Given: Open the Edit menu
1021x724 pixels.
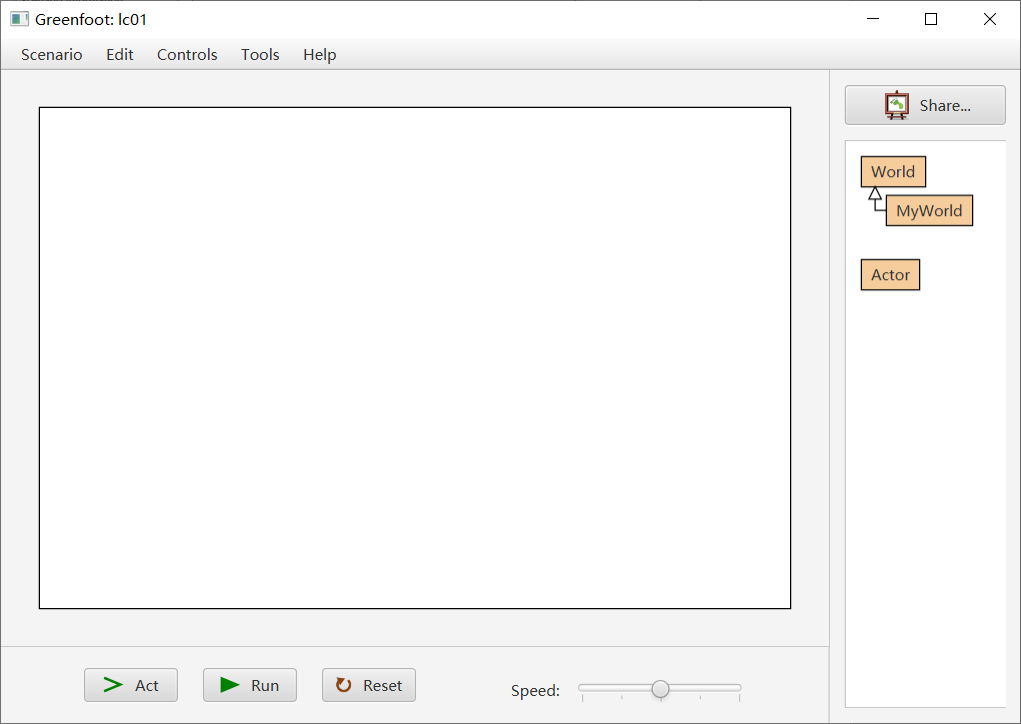Looking at the screenshot, I should [x=120, y=55].
